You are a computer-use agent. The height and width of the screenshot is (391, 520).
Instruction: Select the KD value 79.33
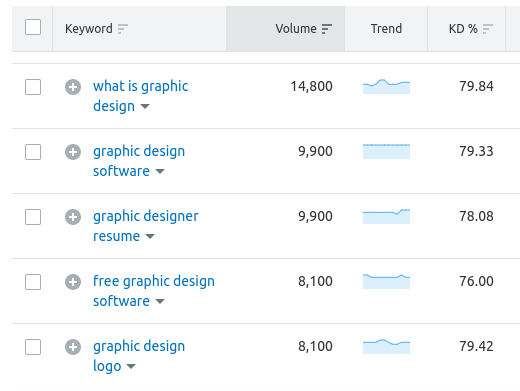click(x=476, y=151)
